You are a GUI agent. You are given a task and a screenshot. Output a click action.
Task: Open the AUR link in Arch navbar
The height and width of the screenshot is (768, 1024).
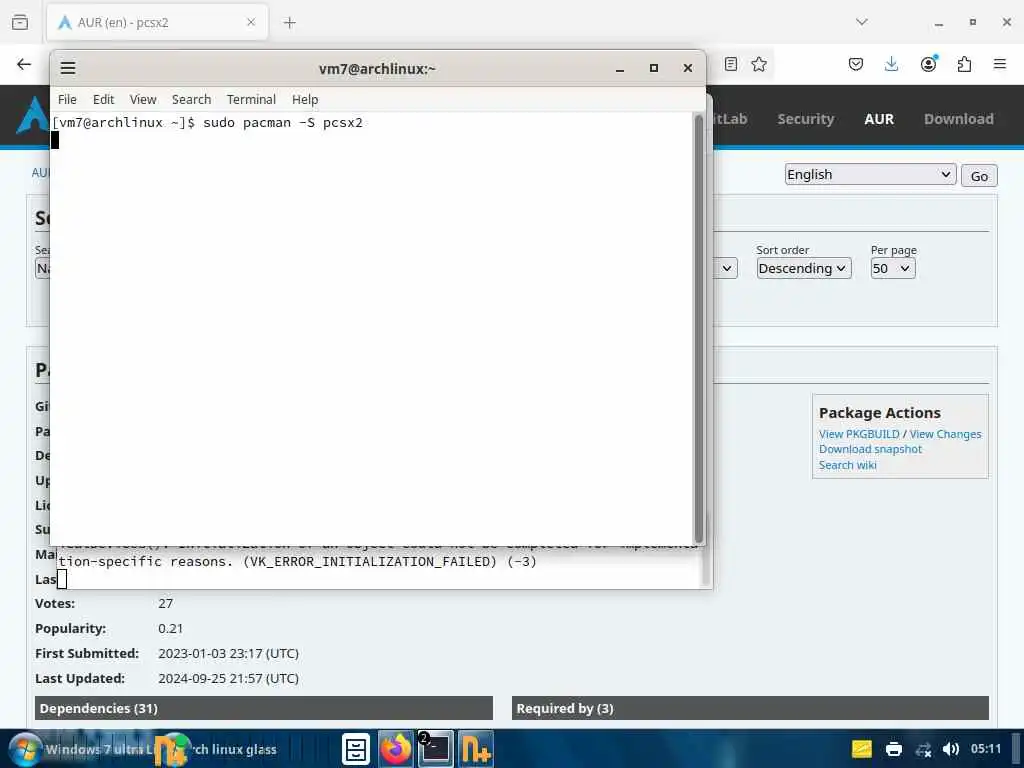(879, 119)
